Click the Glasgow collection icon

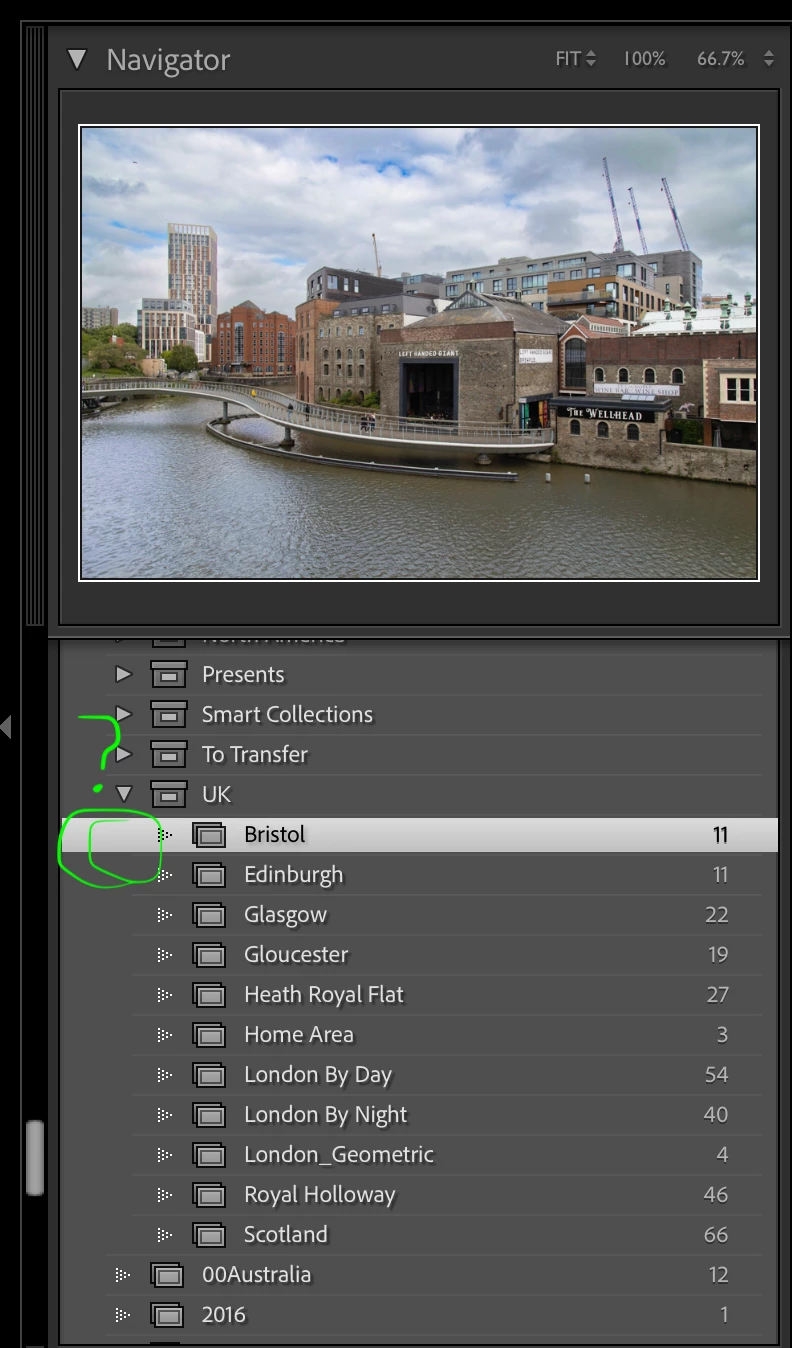click(x=209, y=915)
